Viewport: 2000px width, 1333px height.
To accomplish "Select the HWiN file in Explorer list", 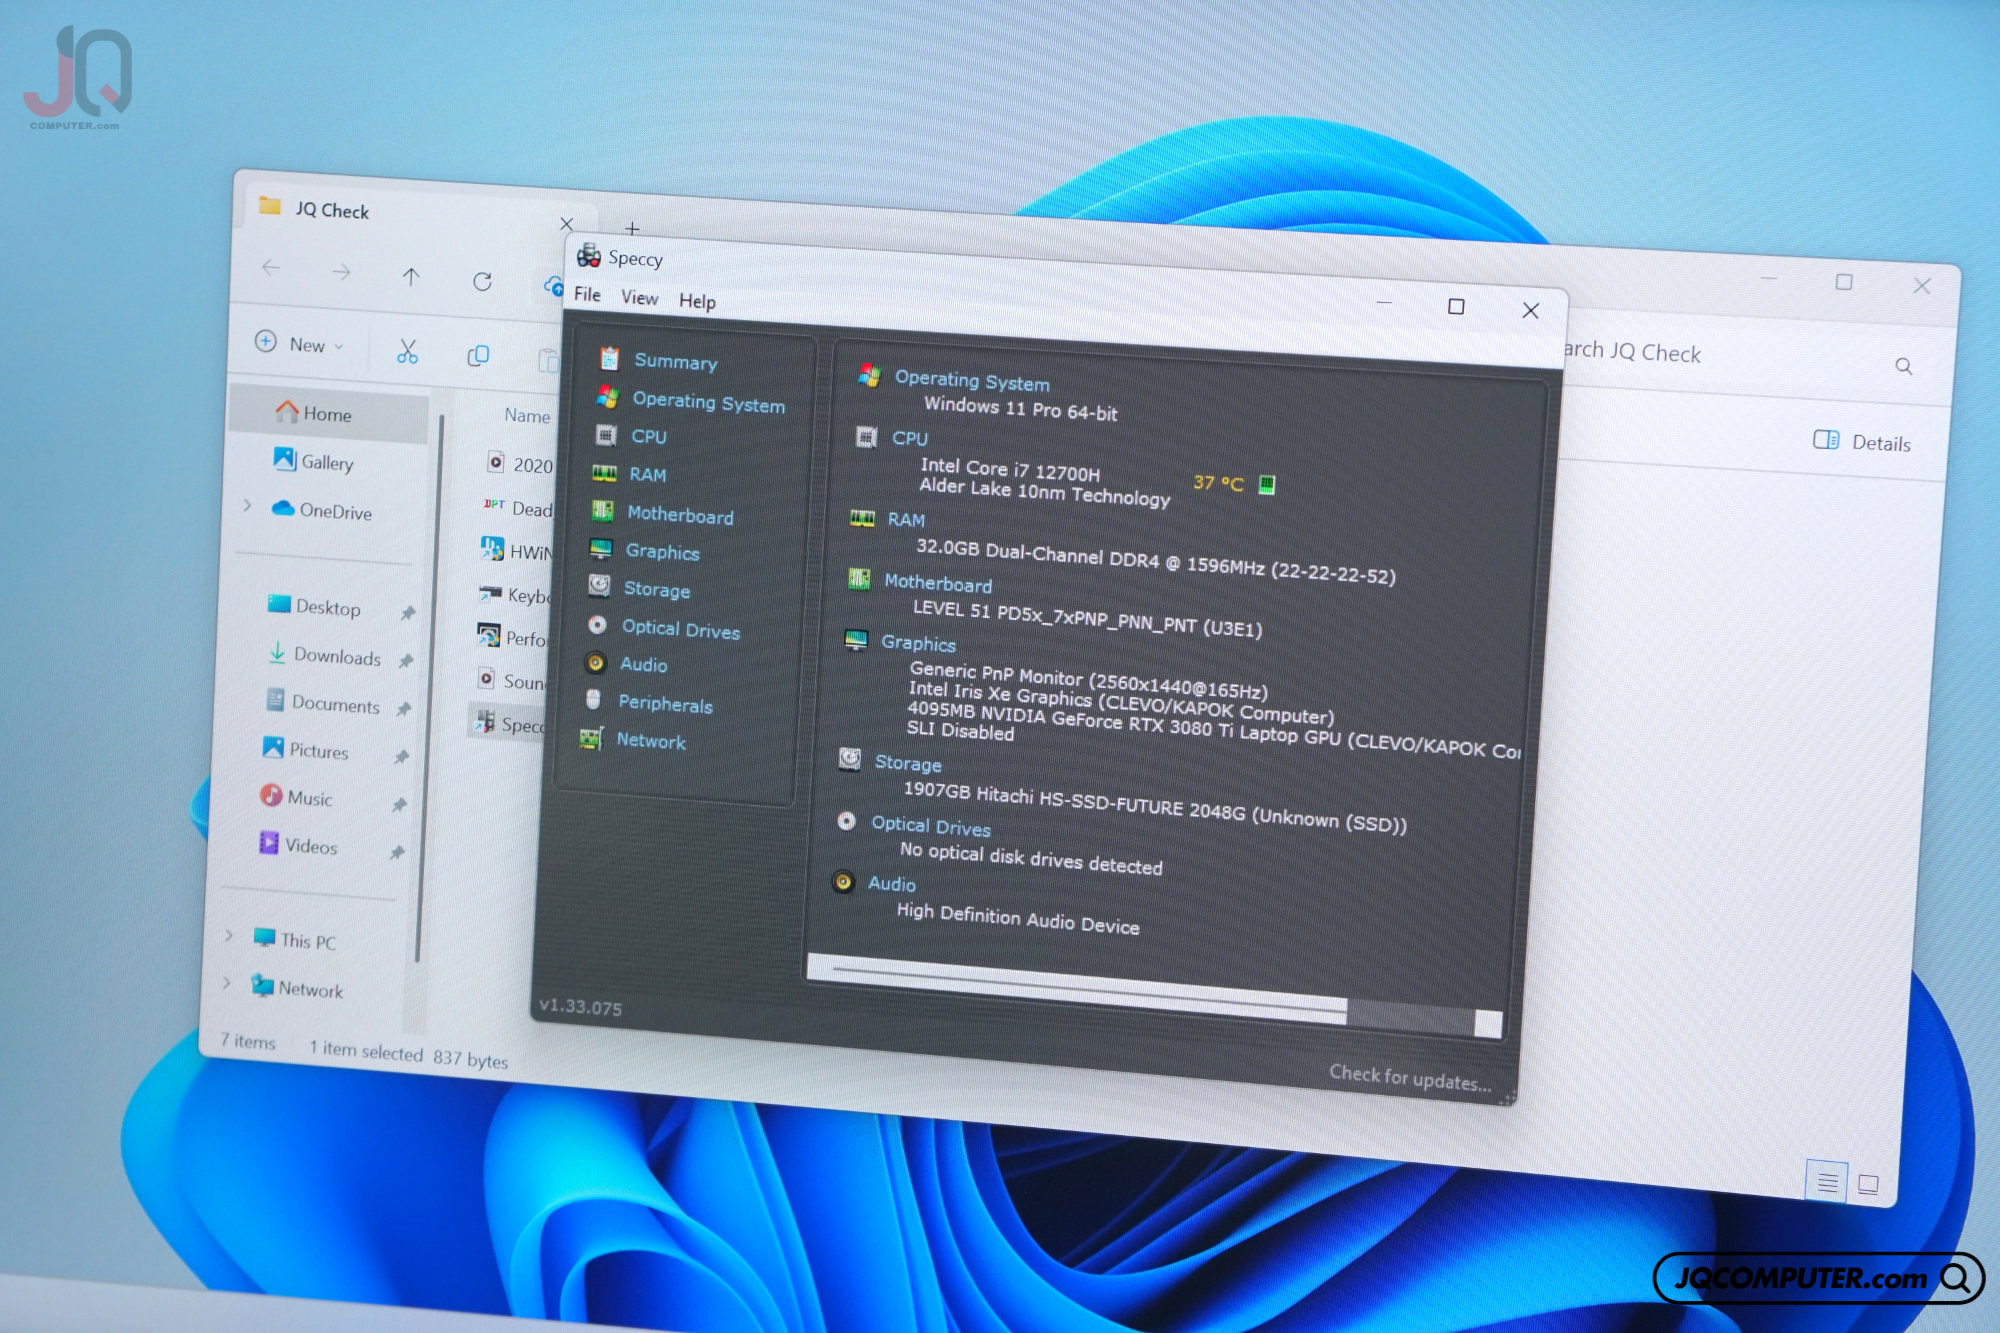I will click(x=516, y=551).
